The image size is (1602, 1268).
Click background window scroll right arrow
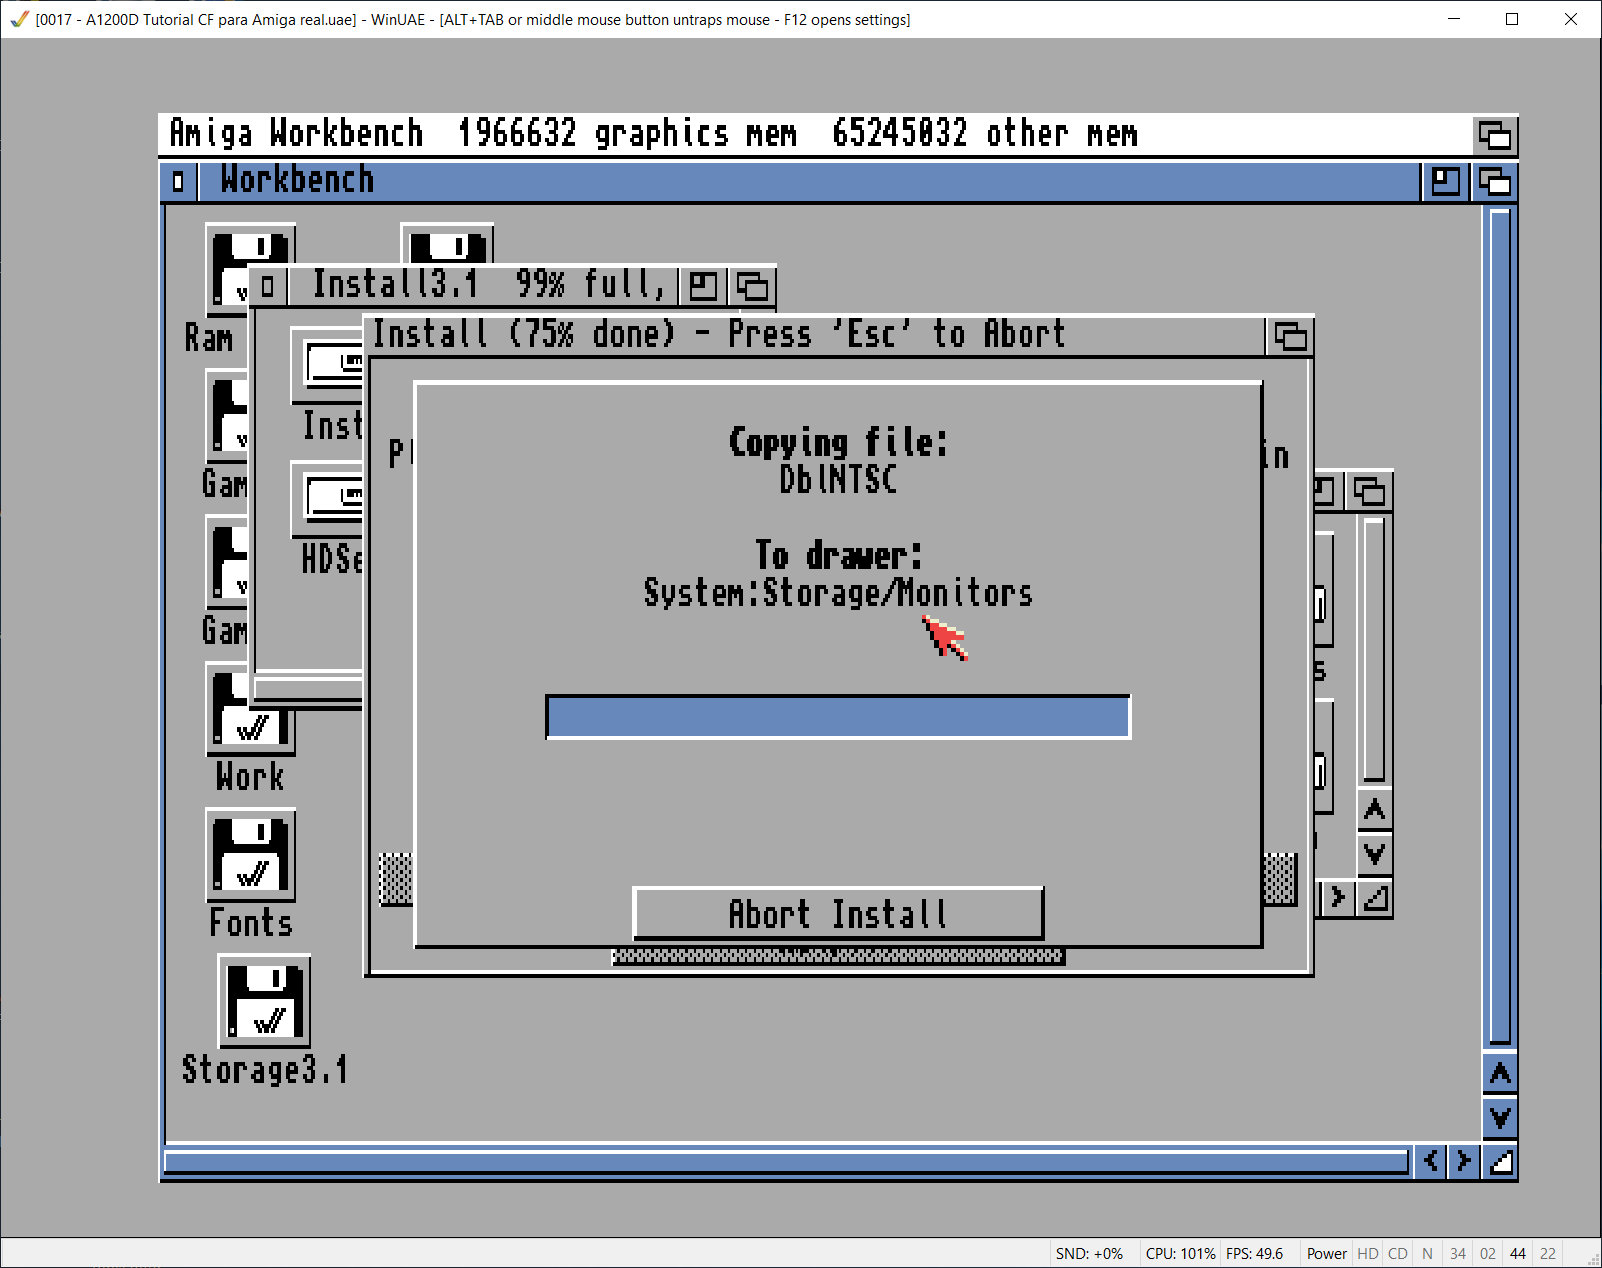[1337, 898]
